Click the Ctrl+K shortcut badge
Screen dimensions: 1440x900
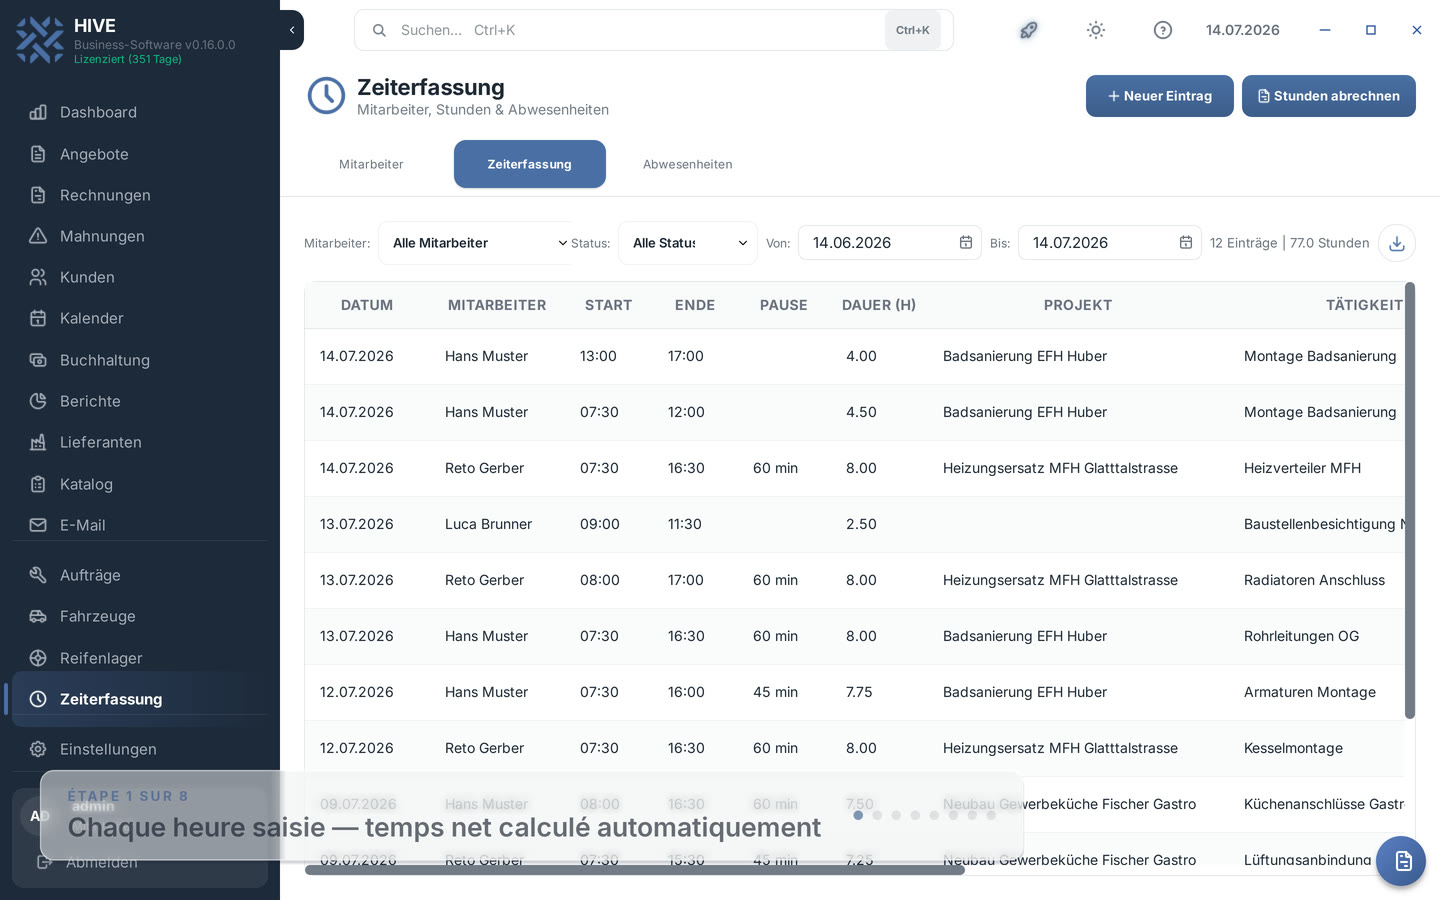click(913, 30)
